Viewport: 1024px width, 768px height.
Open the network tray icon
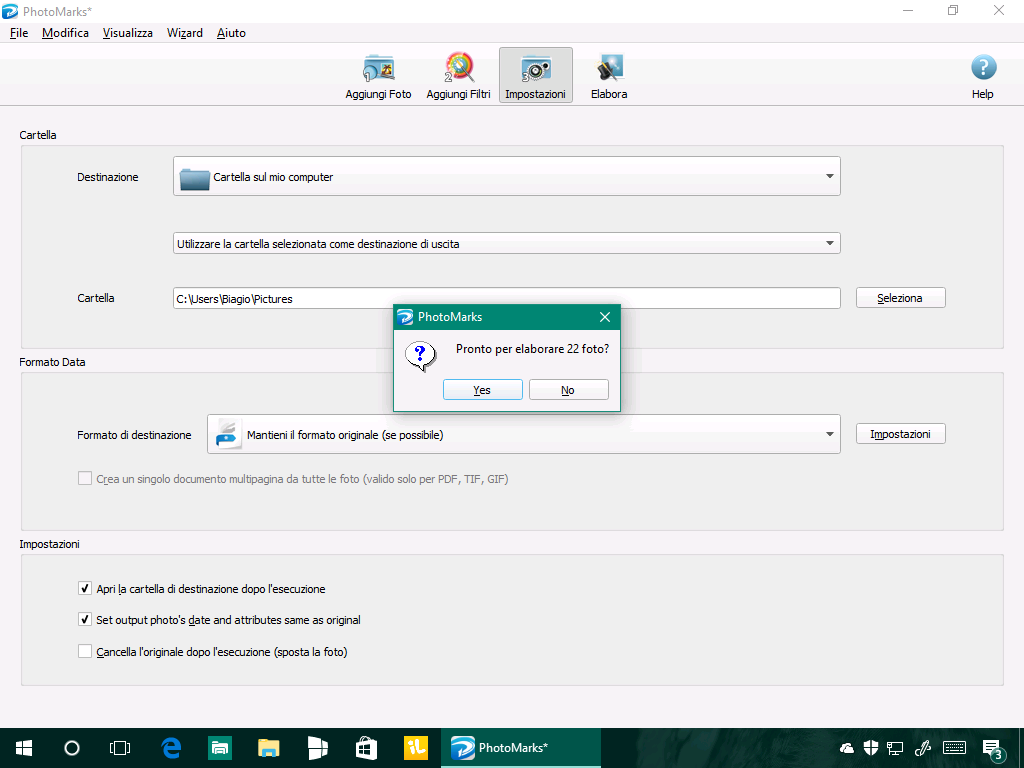click(895, 748)
